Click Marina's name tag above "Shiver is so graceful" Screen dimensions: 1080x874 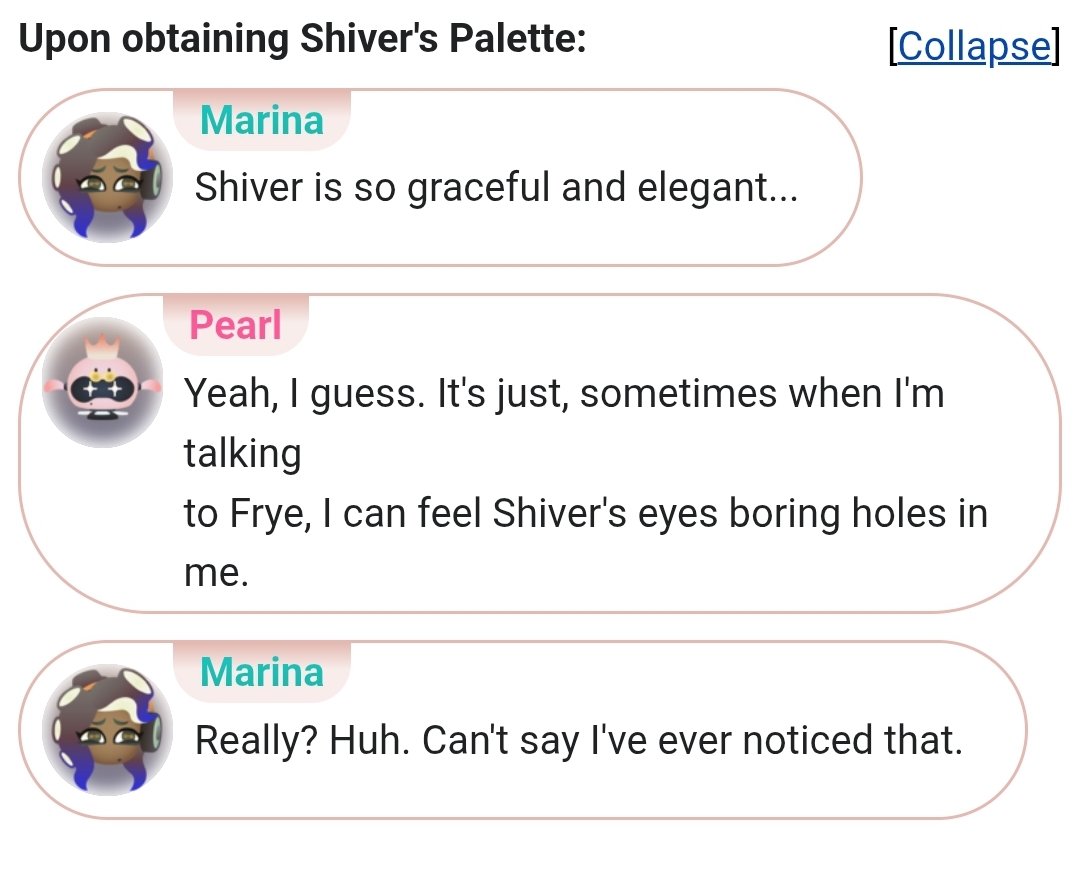pyautogui.click(x=262, y=120)
